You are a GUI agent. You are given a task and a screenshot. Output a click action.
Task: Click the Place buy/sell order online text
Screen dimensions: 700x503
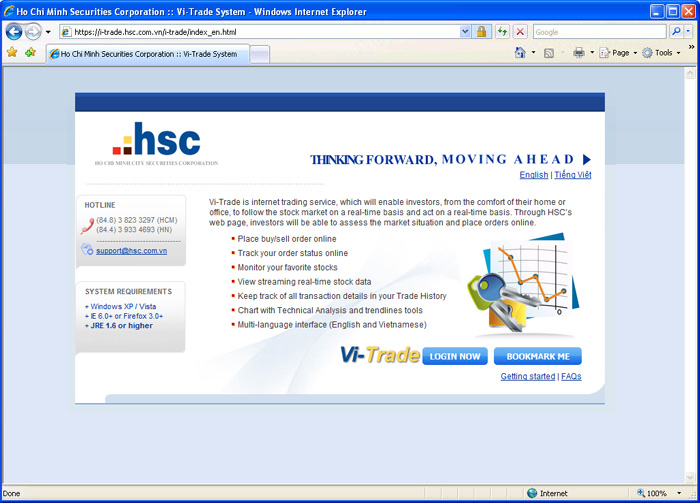pos(287,239)
